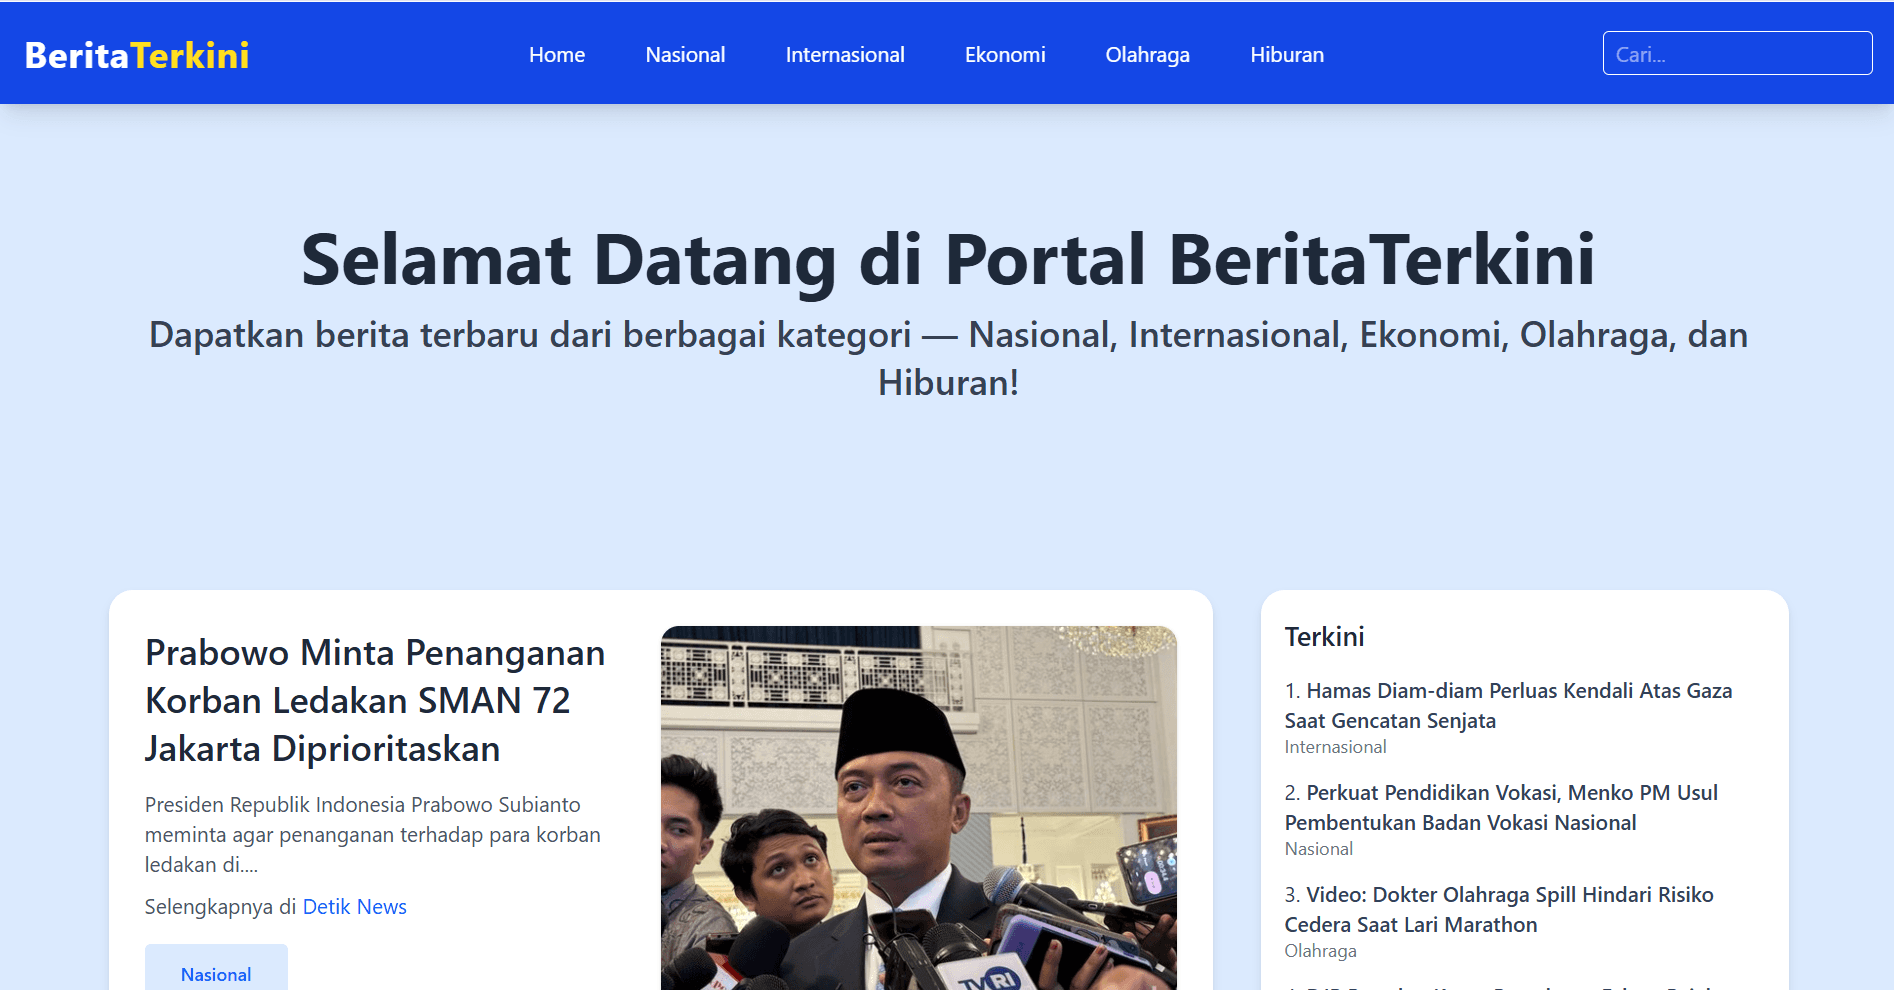This screenshot has height=990, width=1894.
Task: Click the Nasional label under Vokasi story
Action: pos(1318,849)
